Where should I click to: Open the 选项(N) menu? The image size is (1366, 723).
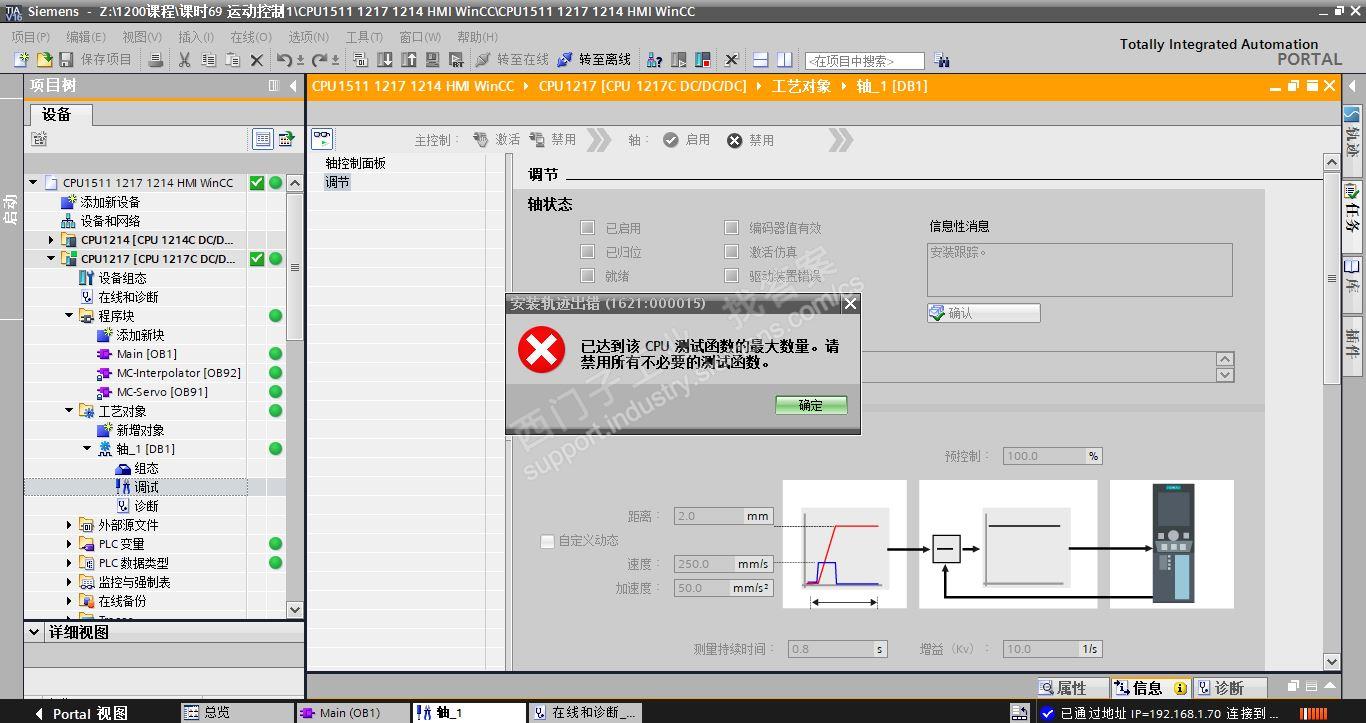pyautogui.click(x=308, y=36)
